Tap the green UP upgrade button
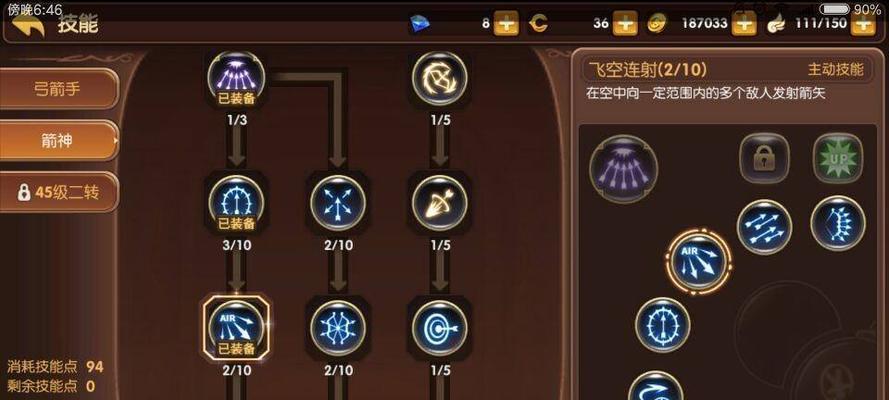This screenshot has height=400, width=889. tap(837, 159)
